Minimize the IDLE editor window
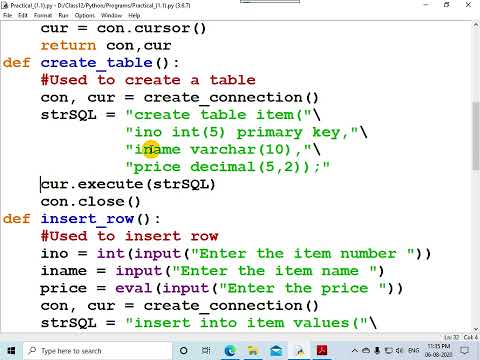 click(x=426, y=5)
